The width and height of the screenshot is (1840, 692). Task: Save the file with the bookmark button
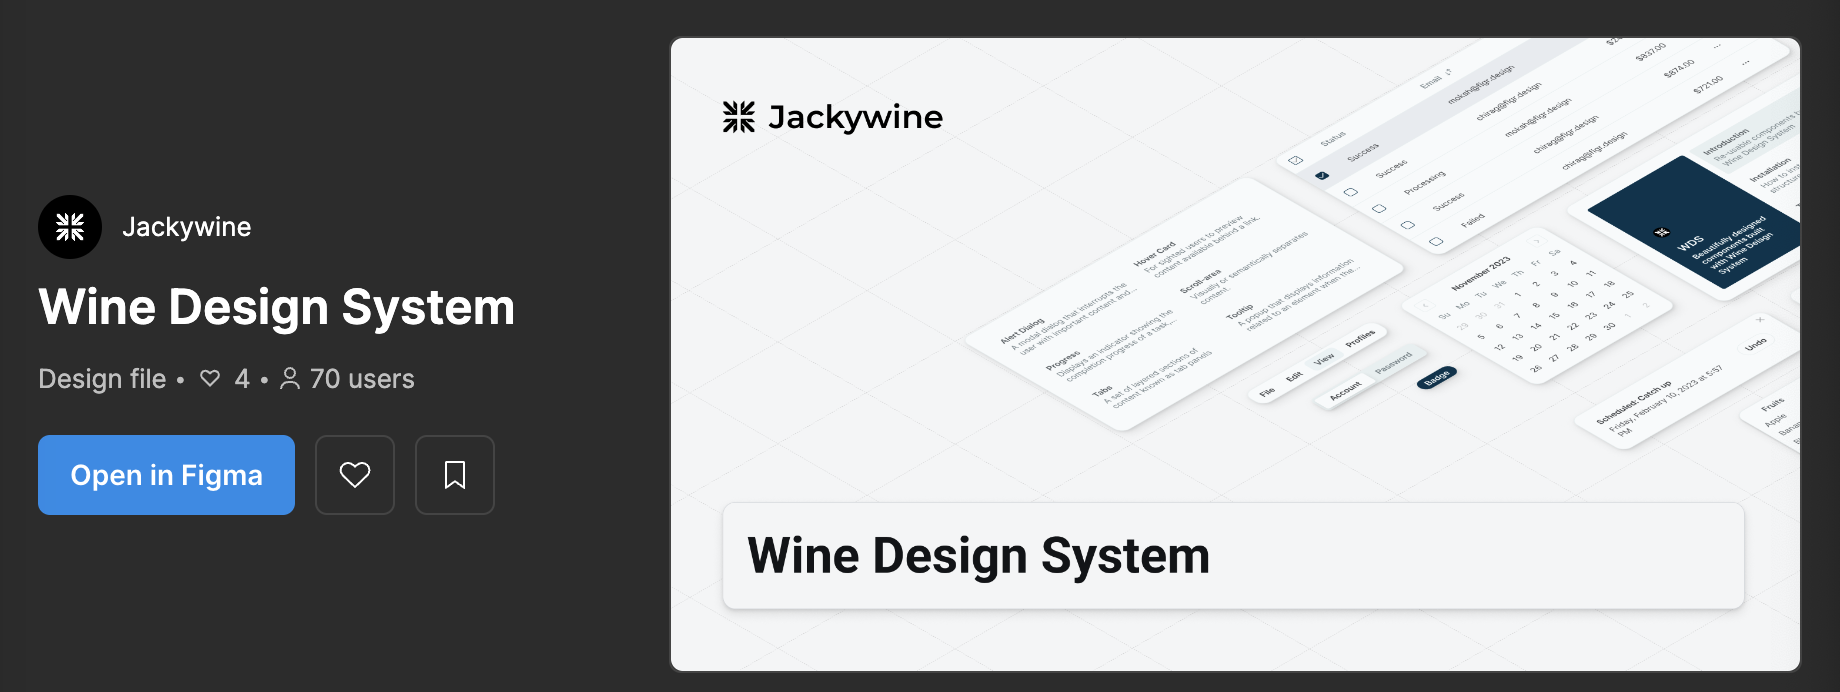(x=455, y=475)
